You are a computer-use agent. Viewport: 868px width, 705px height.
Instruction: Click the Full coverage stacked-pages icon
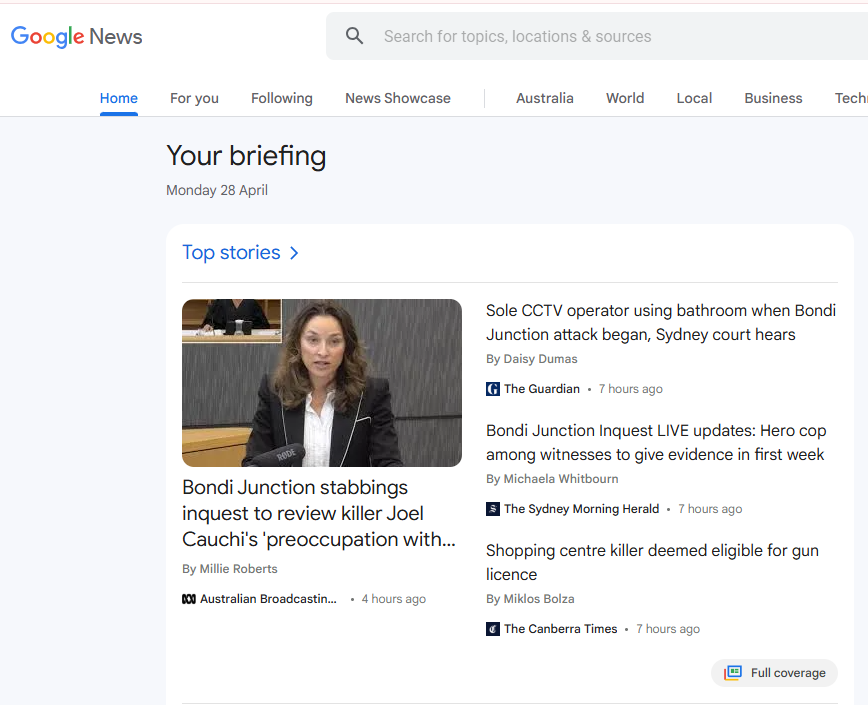point(734,672)
